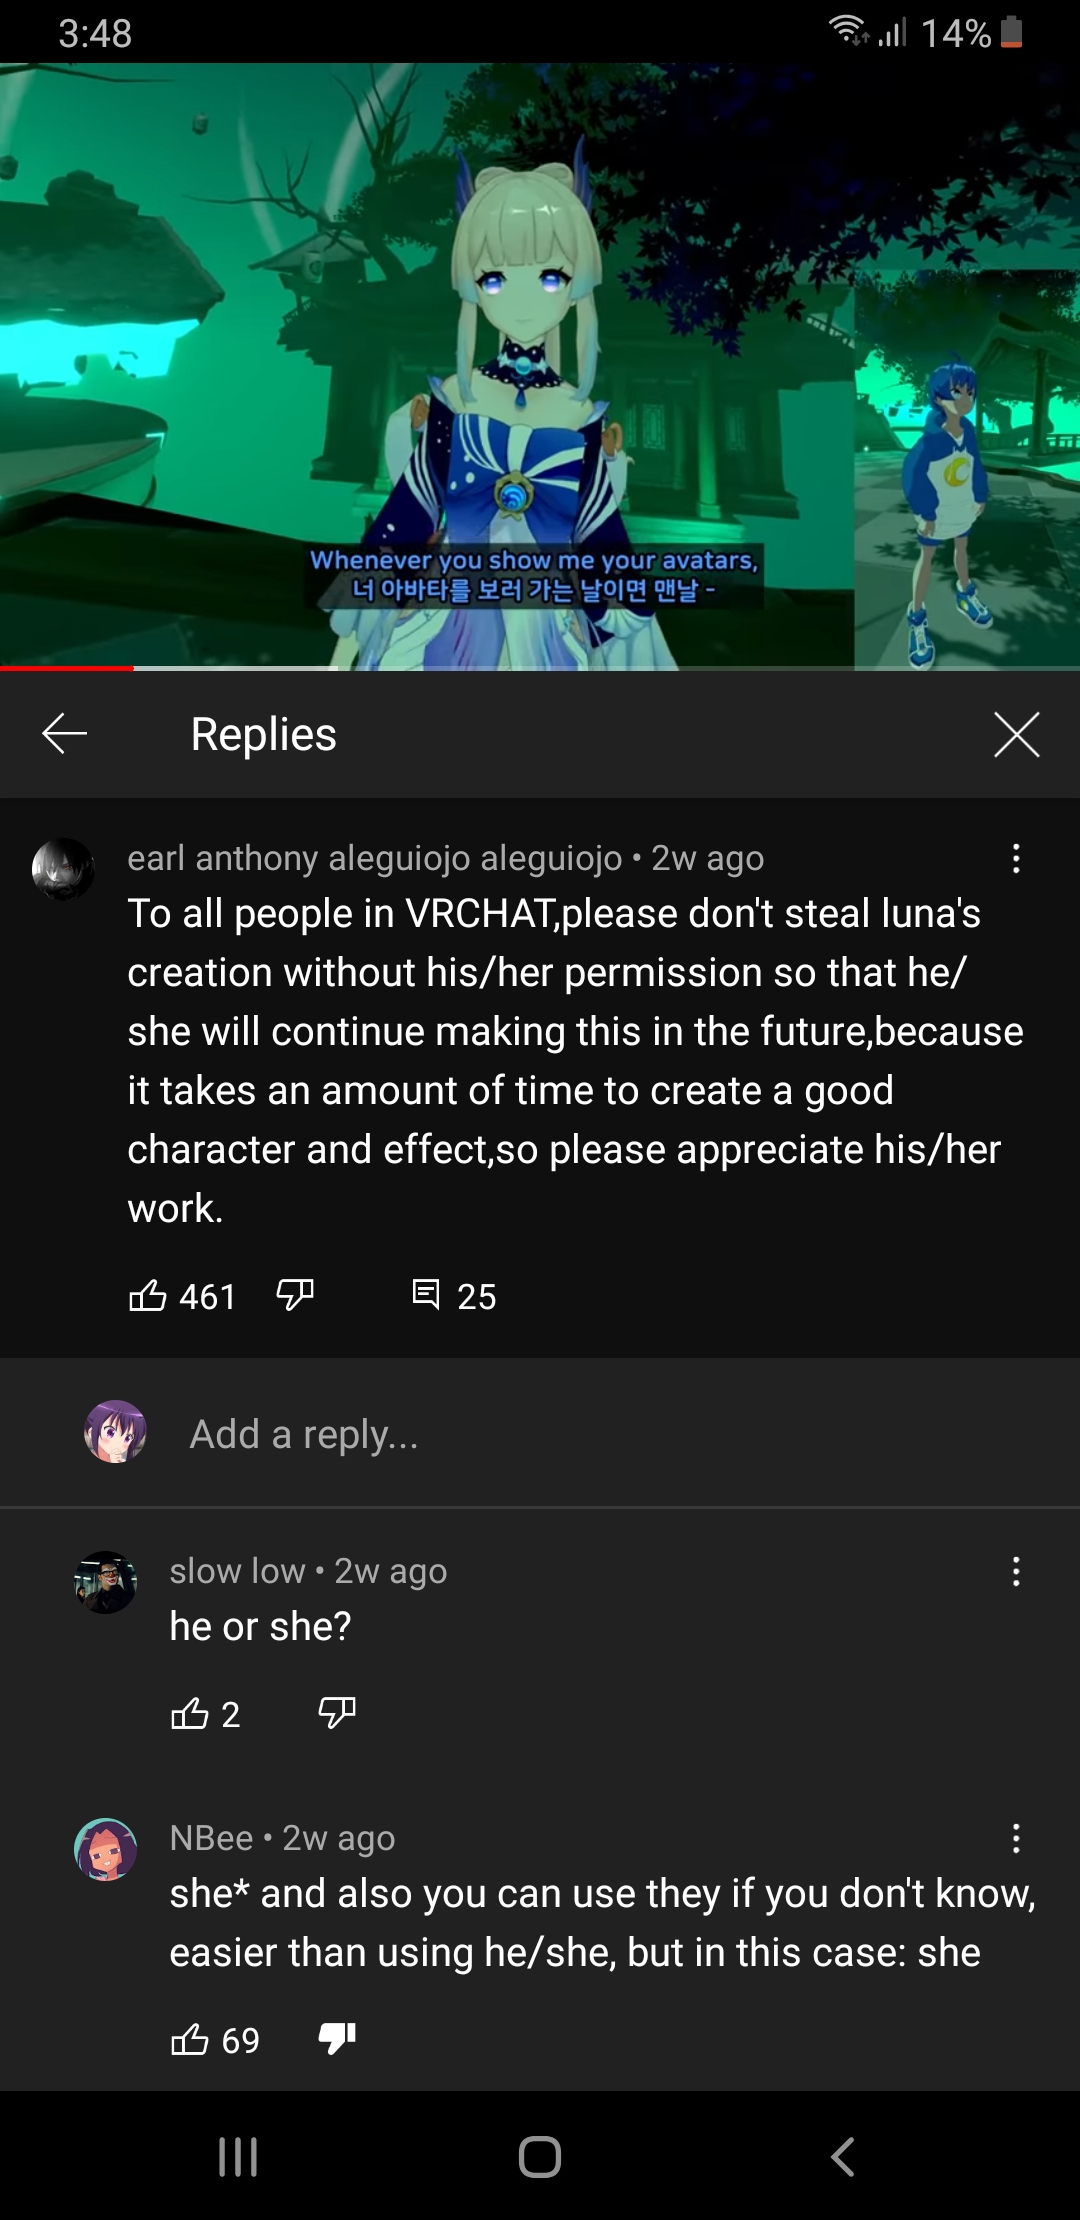Open Android recent apps button

238,2157
